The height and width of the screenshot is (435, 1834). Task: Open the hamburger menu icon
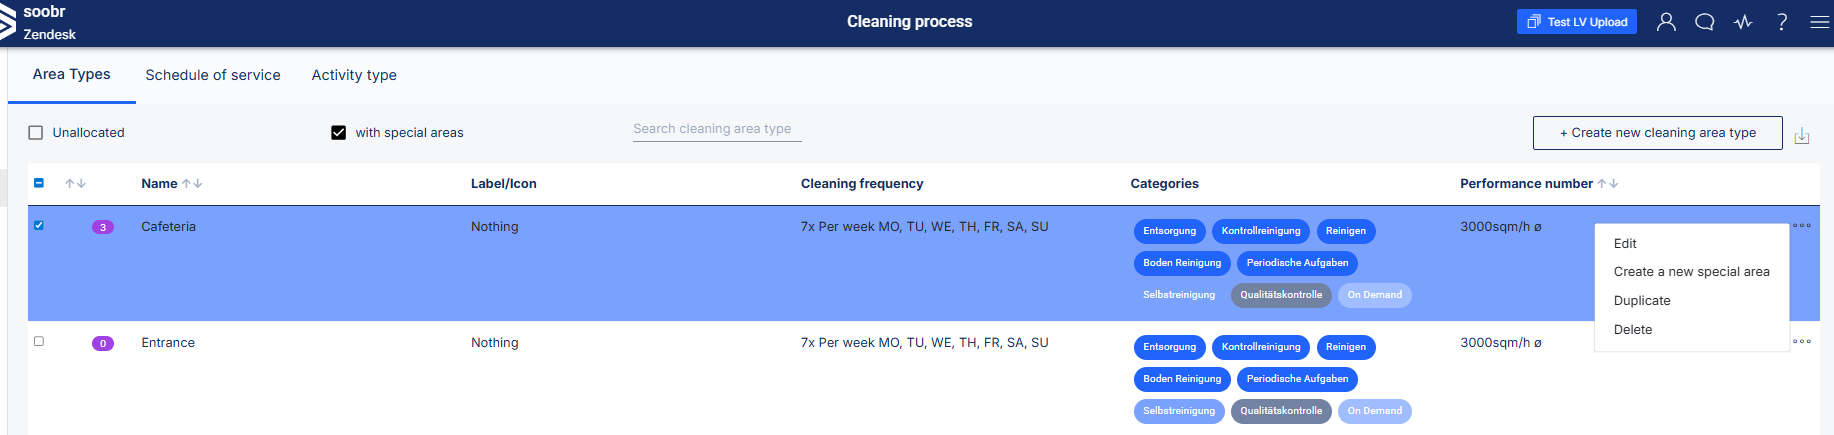click(x=1820, y=22)
